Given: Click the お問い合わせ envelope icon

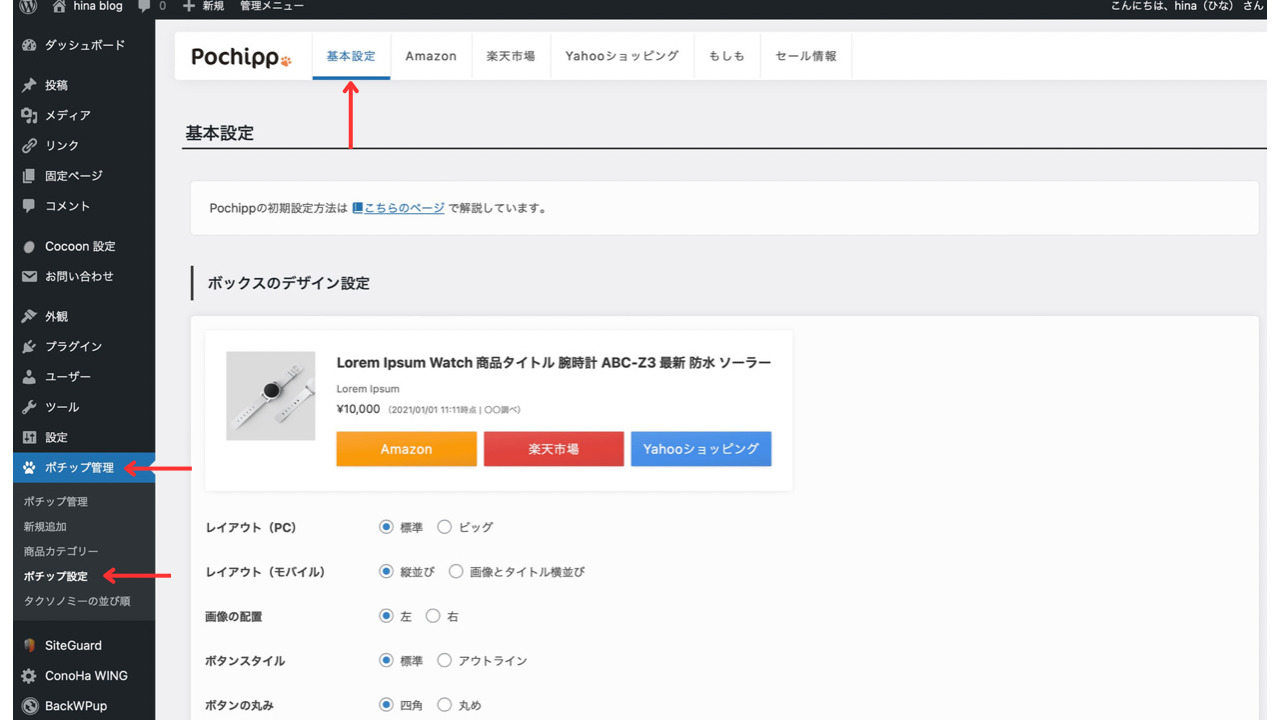Looking at the screenshot, I should pos(29,276).
